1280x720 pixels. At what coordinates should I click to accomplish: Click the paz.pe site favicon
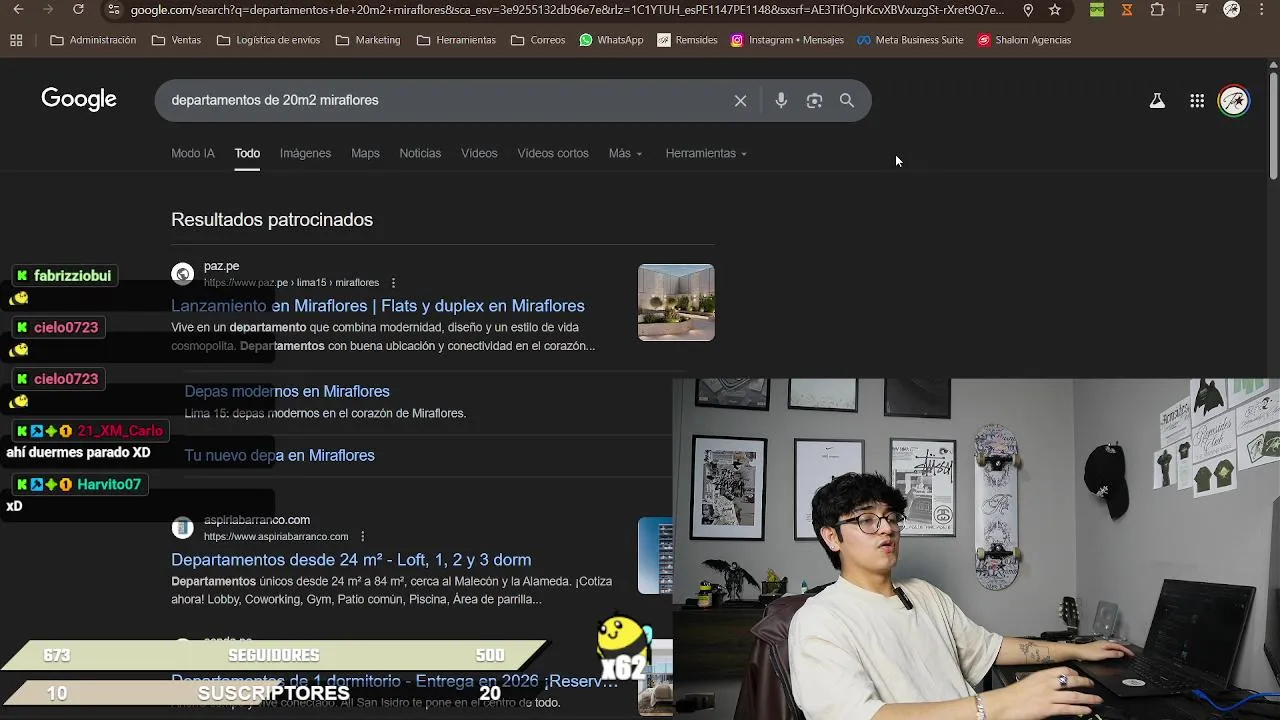(182, 274)
